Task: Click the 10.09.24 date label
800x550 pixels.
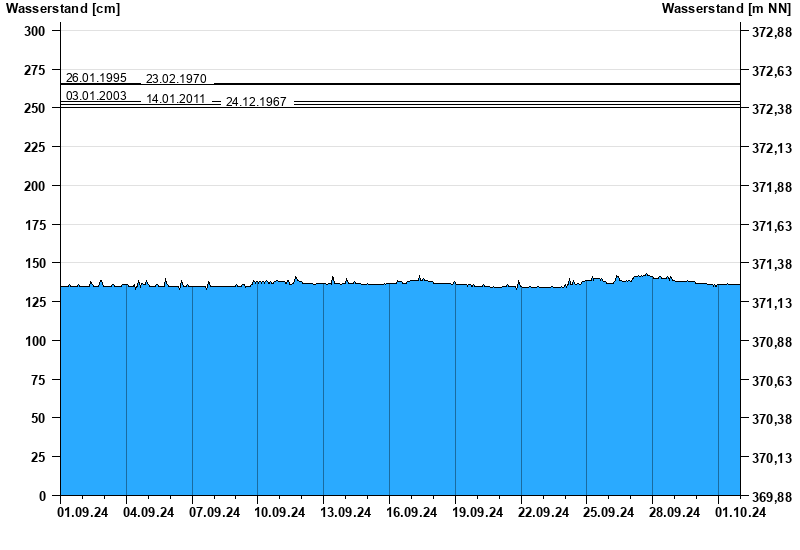Action: coord(280,512)
